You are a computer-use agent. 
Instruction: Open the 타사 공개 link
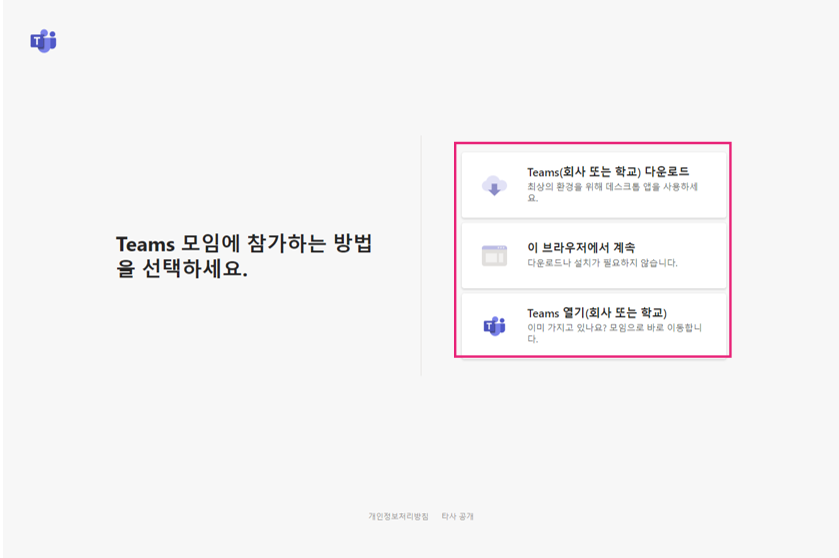pos(457,516)
